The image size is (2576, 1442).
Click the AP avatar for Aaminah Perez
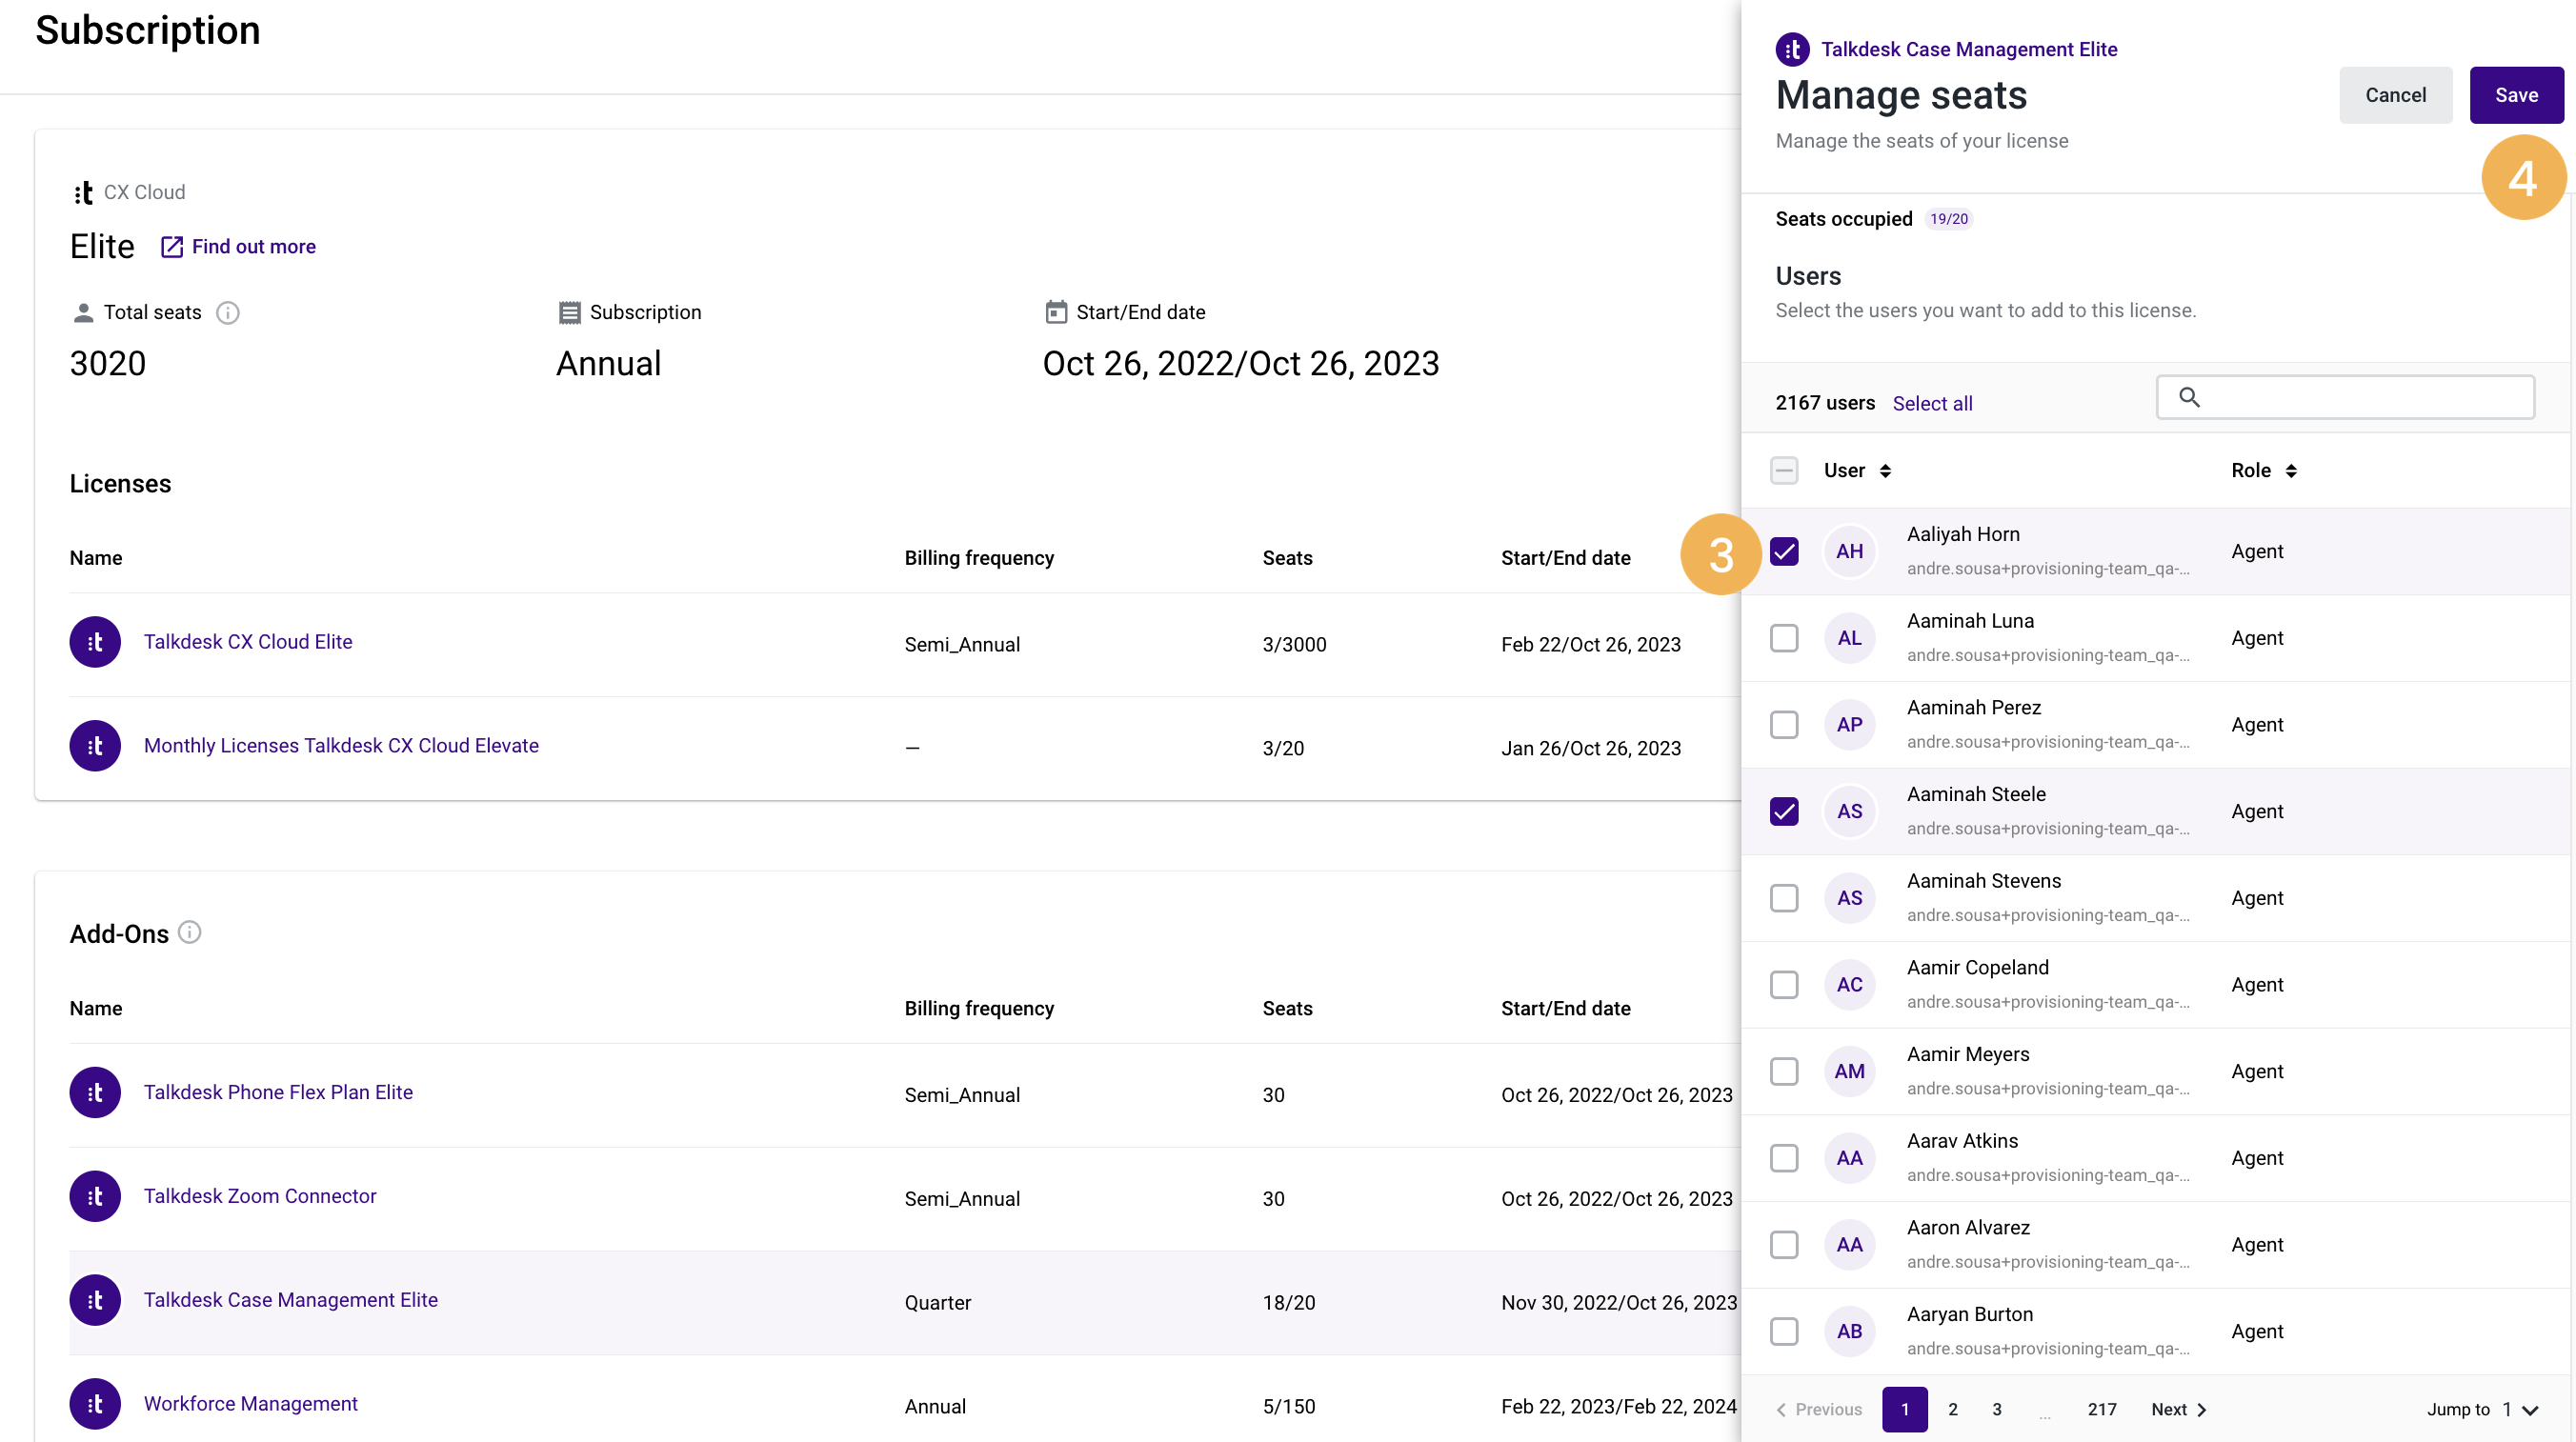pyautogui.click(x=1849, y=725)
